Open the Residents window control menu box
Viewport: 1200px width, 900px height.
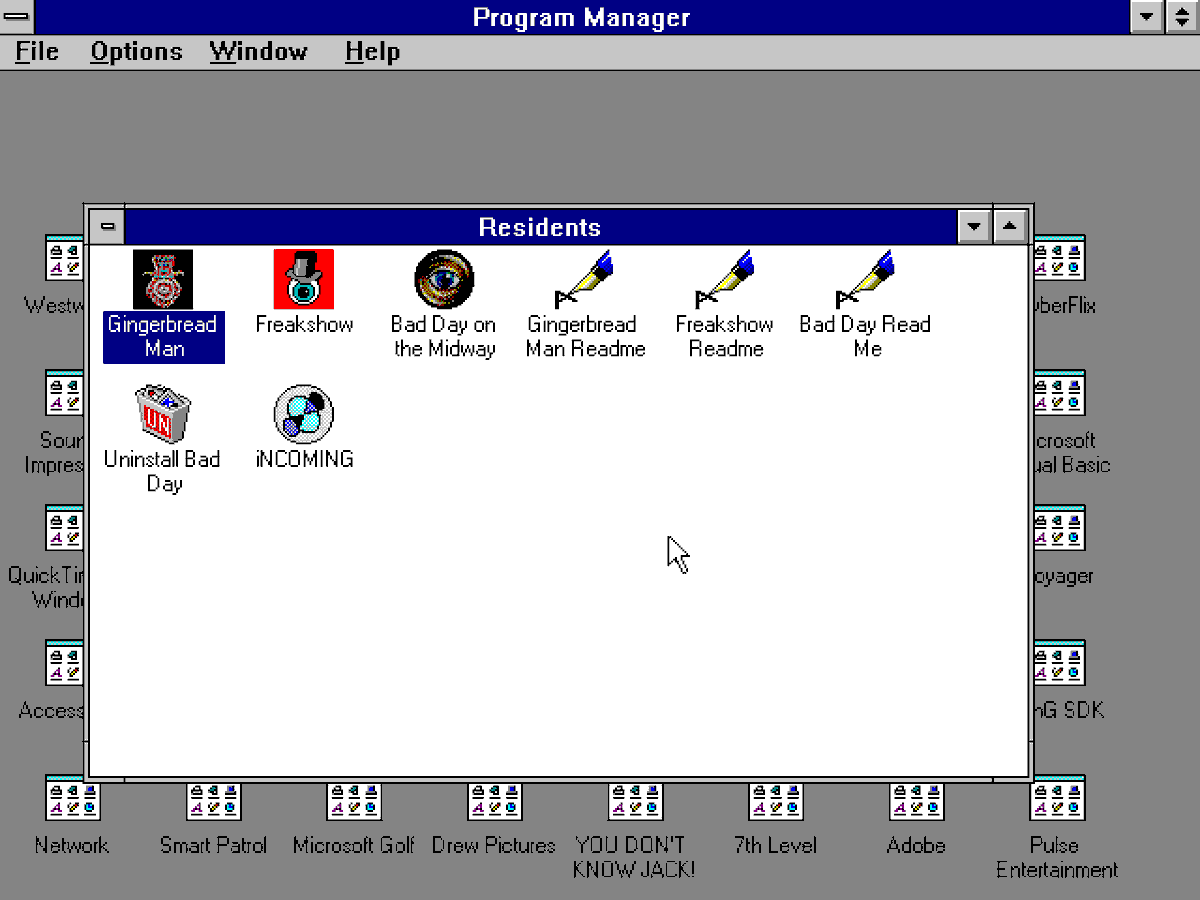click(107, 227)
